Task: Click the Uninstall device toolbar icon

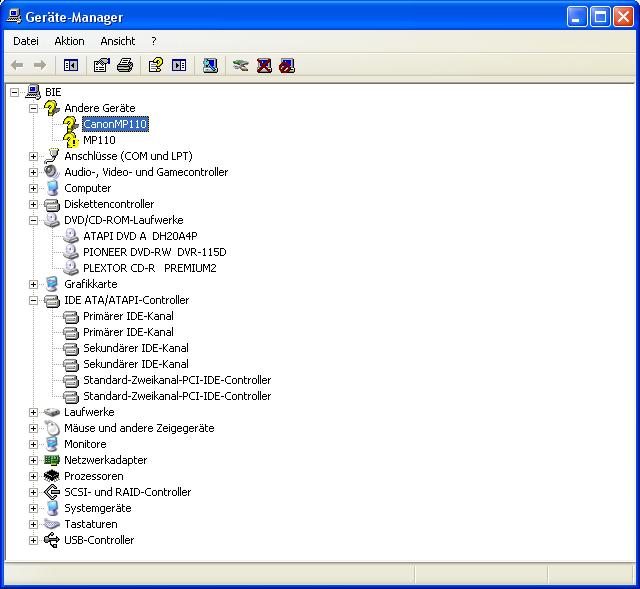Action: 264,66
